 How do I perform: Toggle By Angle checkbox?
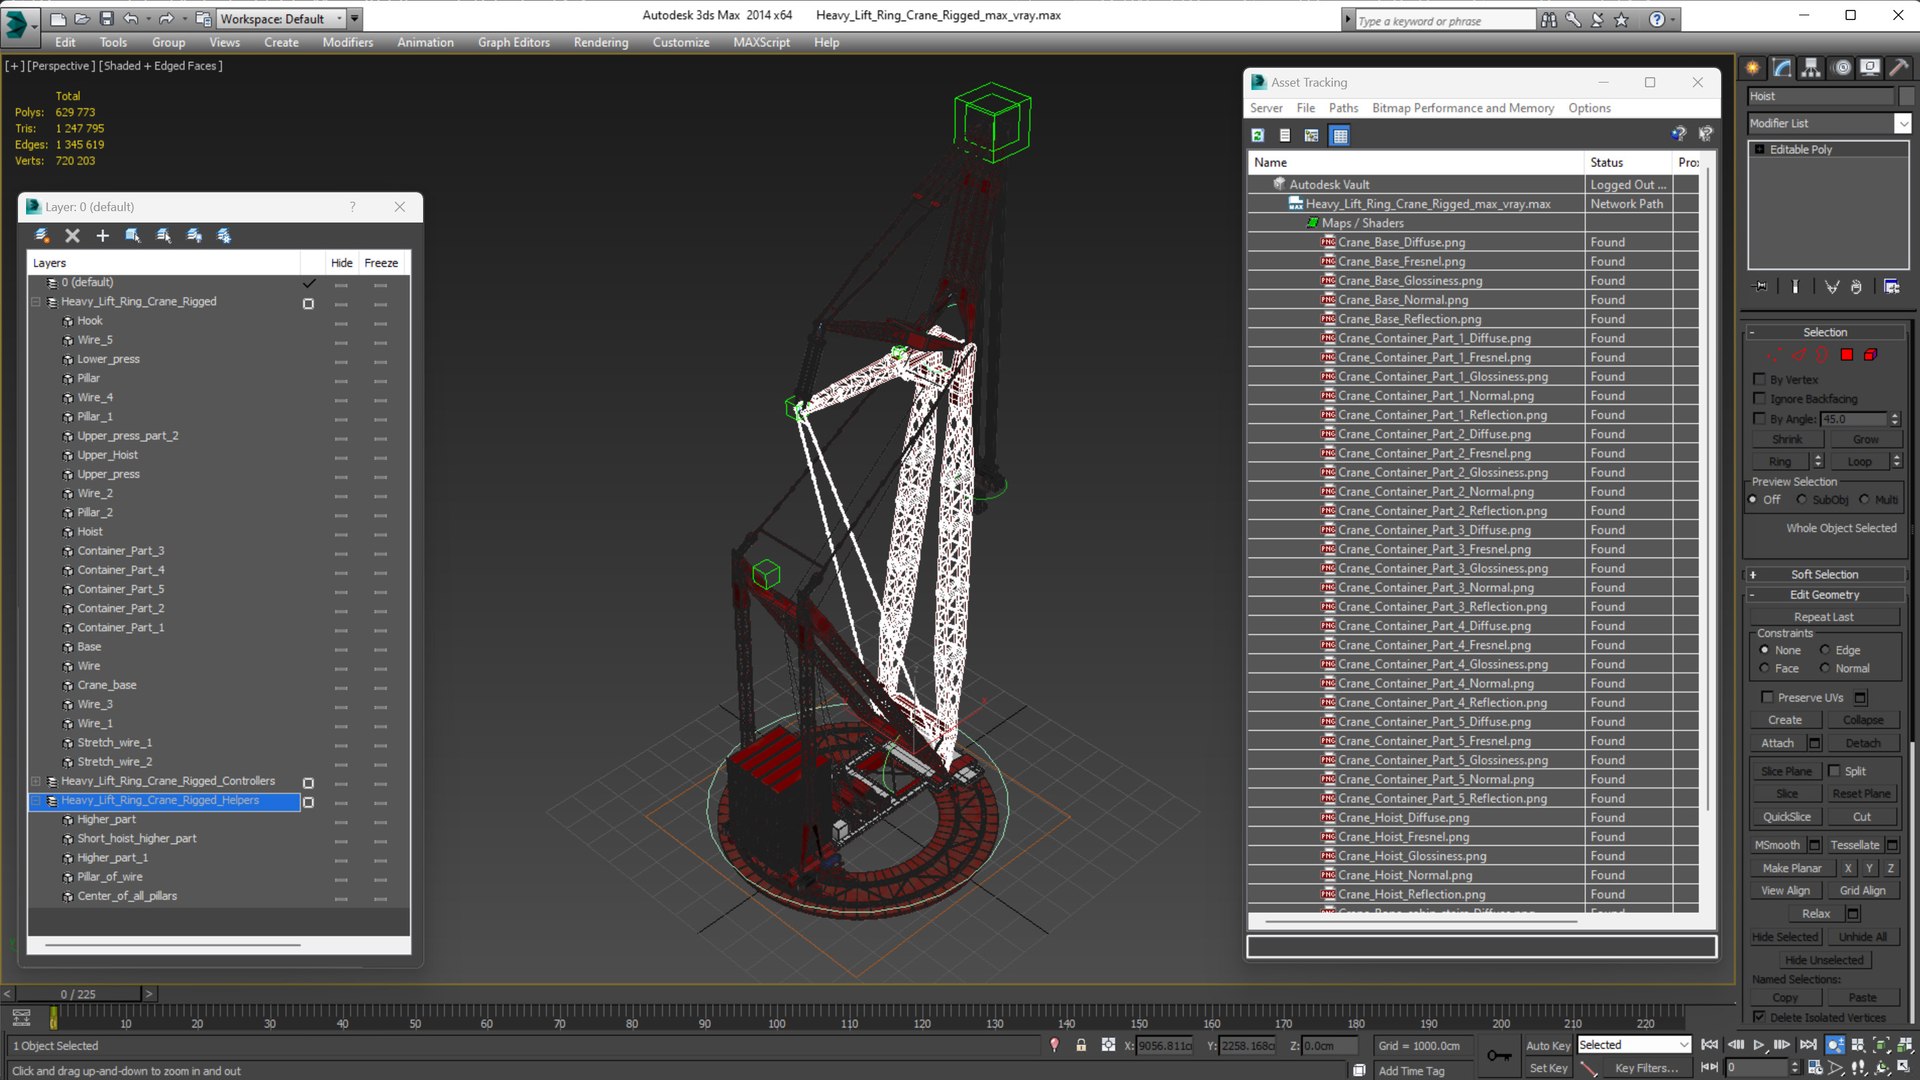(1760, 418)
